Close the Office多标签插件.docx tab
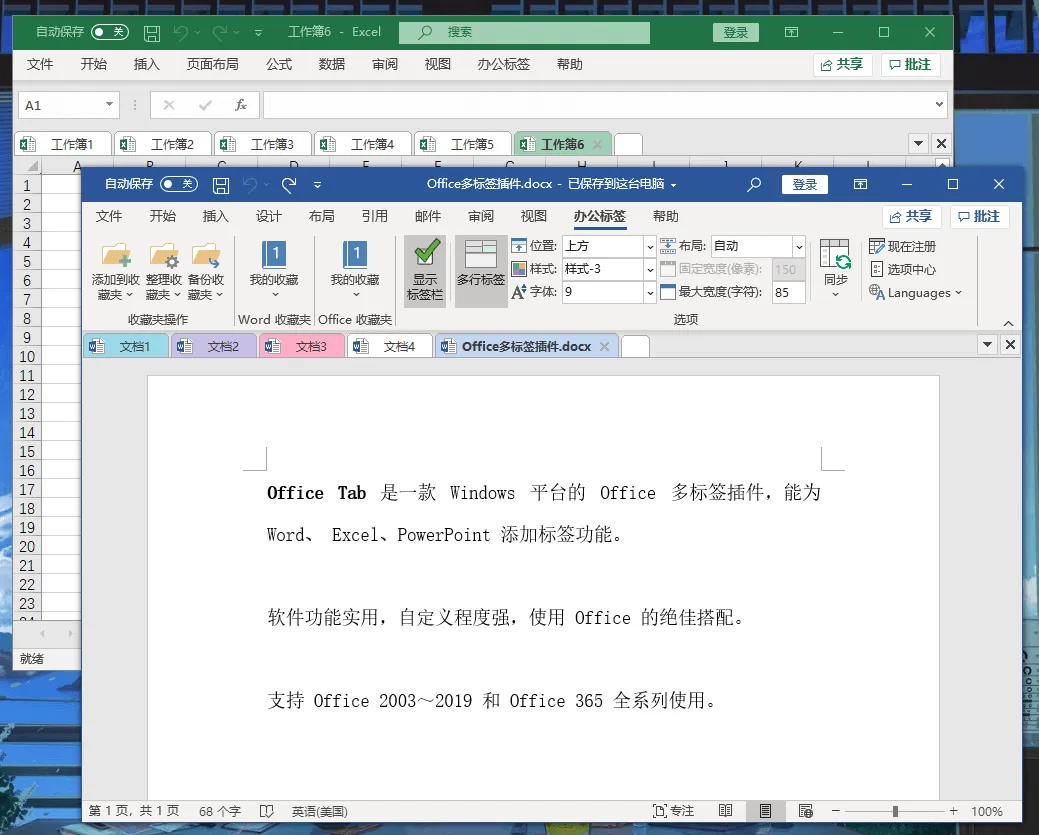The height and width of the screenshot is (835, 1039). pyautogui.click(x=604, y=346)
